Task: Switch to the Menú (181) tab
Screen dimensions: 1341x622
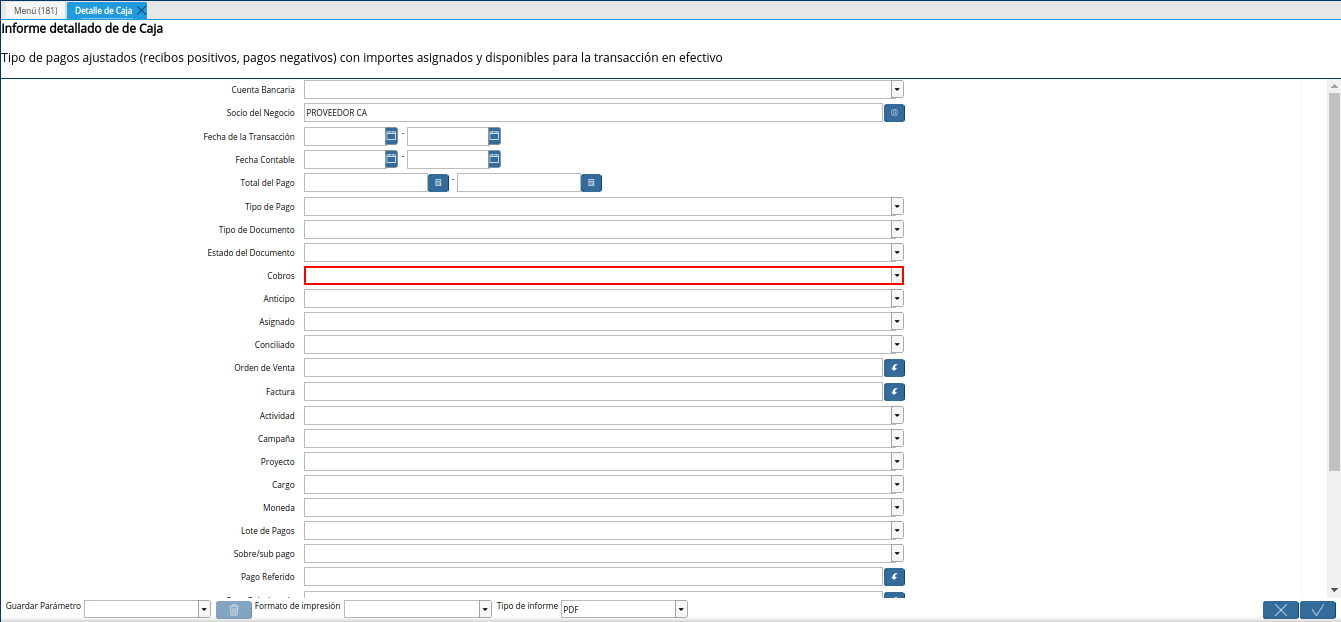Action: click(35, 10)
